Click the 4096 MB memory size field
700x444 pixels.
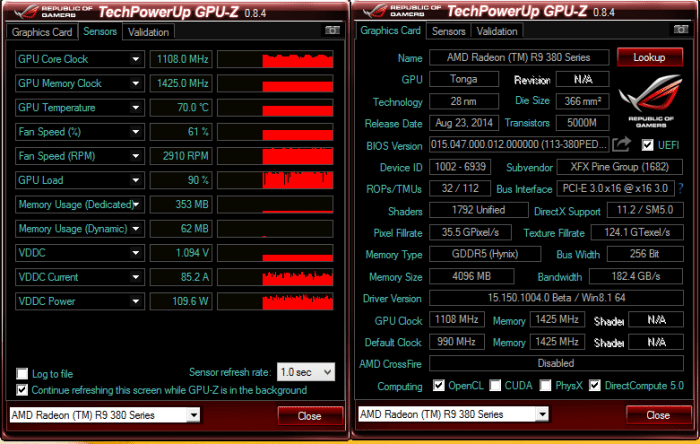(x=471, y=276)
